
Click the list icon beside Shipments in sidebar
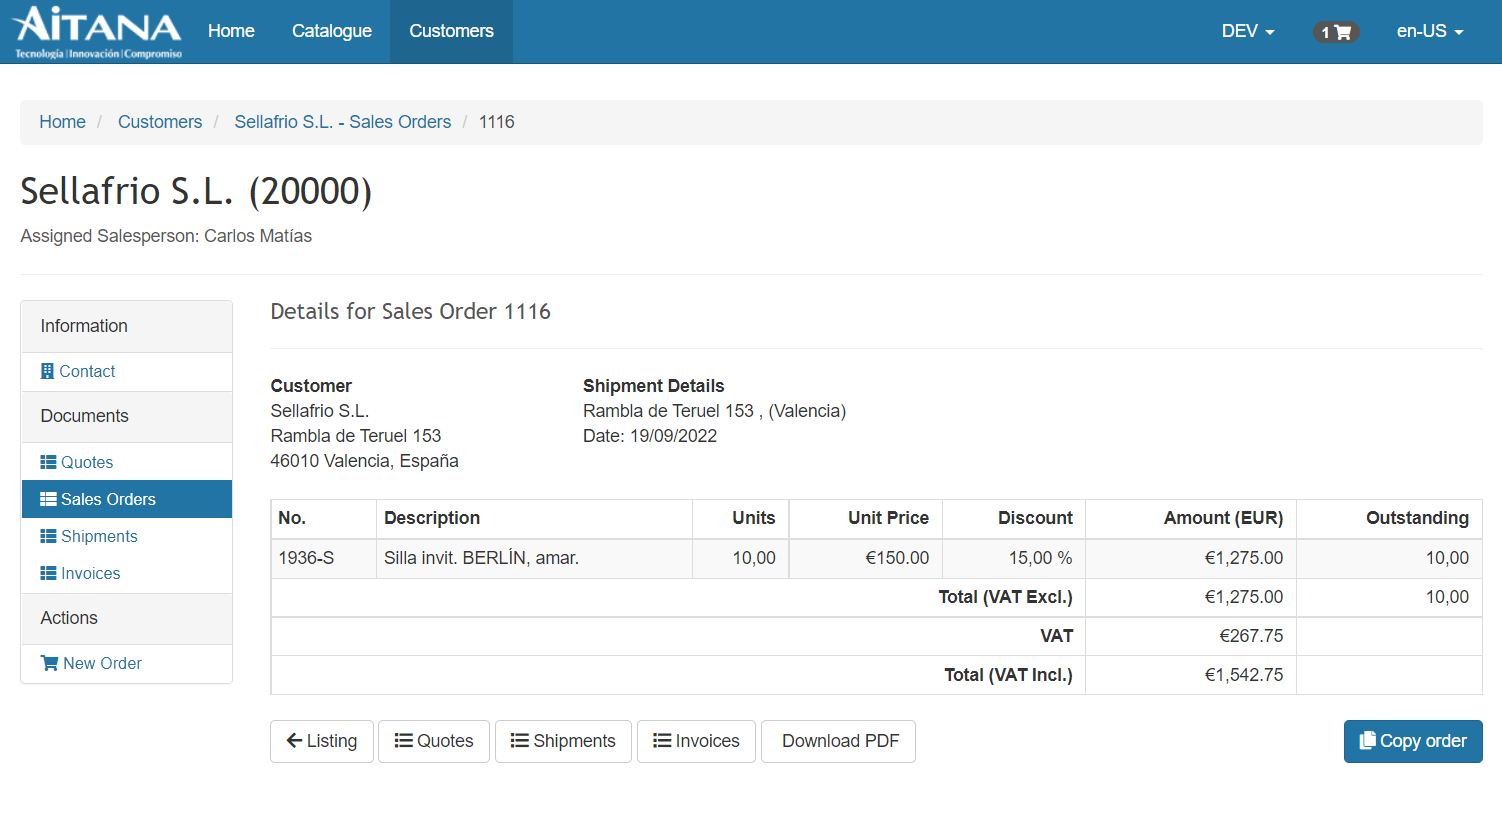tap(48, 536)
